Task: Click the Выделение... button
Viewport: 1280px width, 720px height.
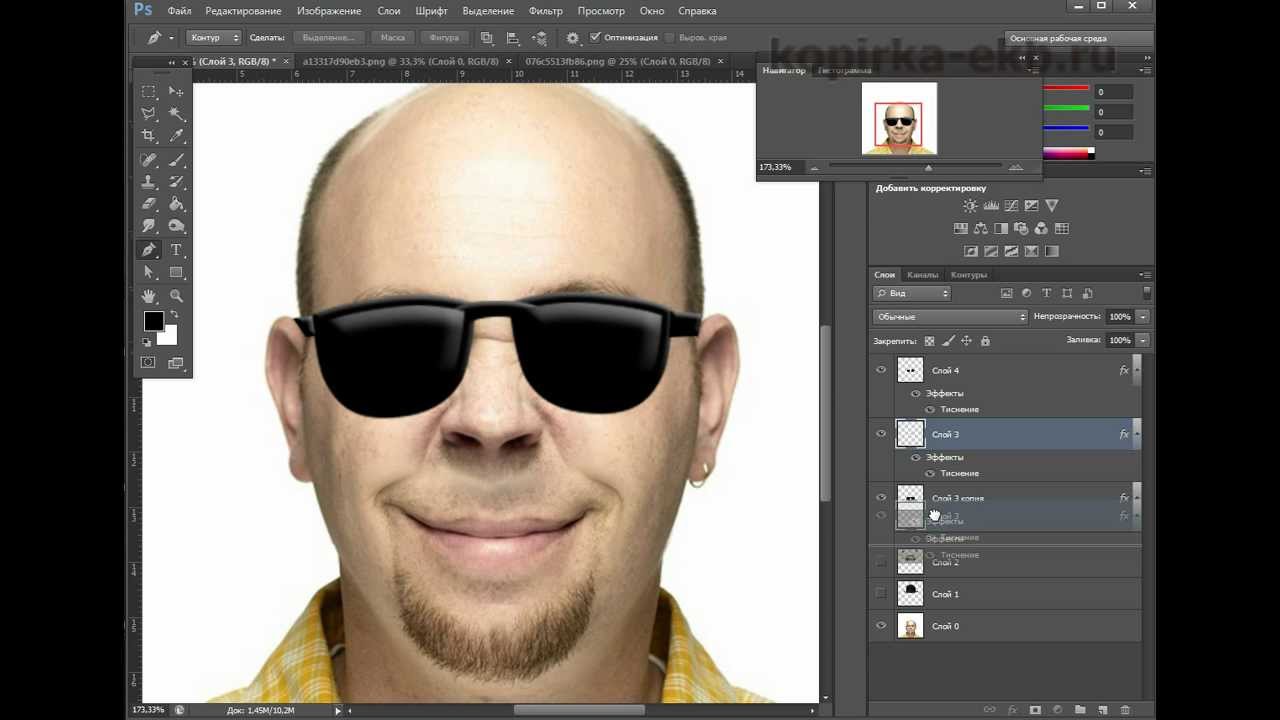Action: pos(328,37)
